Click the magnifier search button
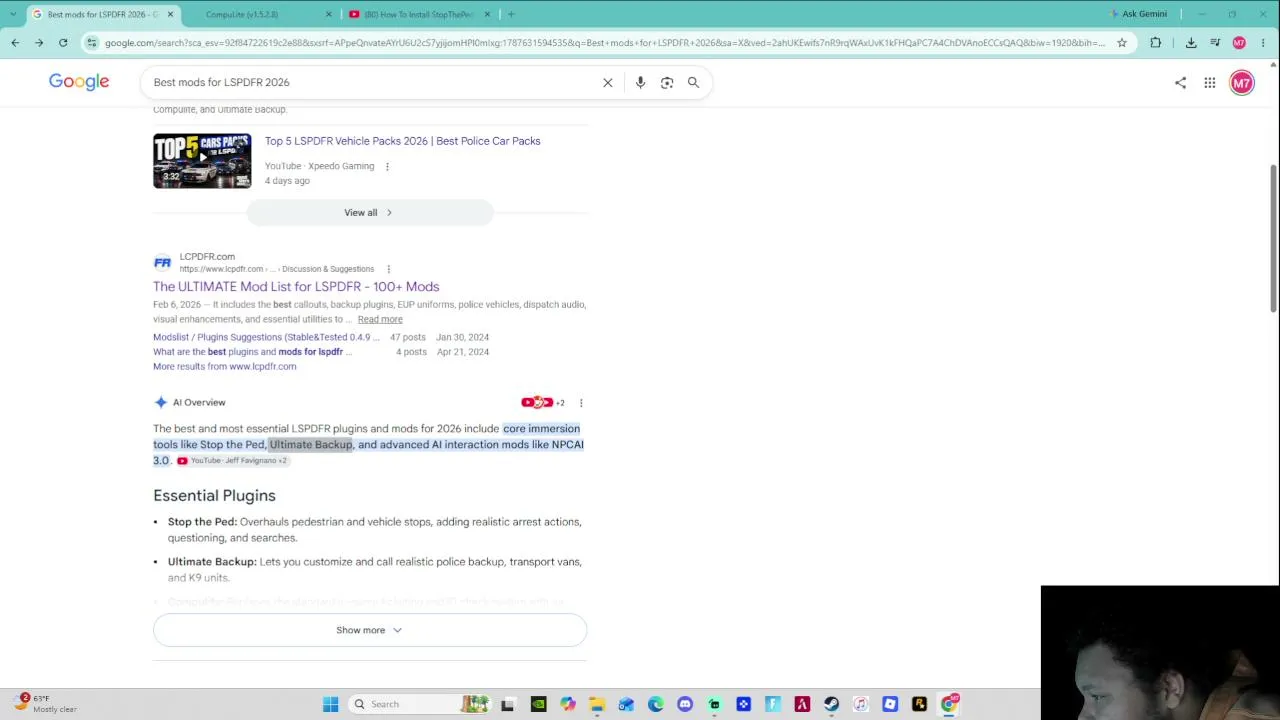This screenshot has height=720, width=1280. pos(693,82)
